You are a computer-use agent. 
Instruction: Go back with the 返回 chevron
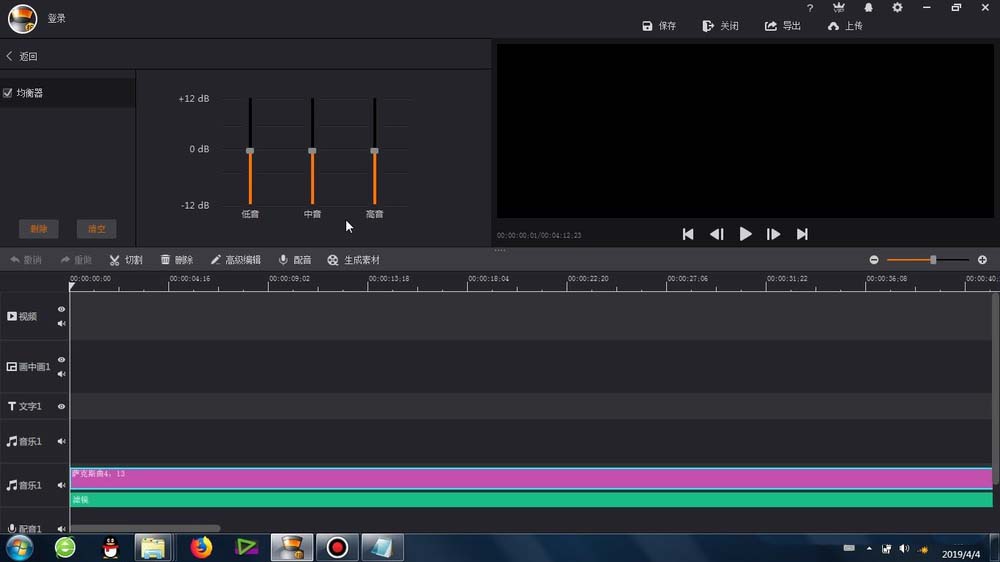click(10, 56)
